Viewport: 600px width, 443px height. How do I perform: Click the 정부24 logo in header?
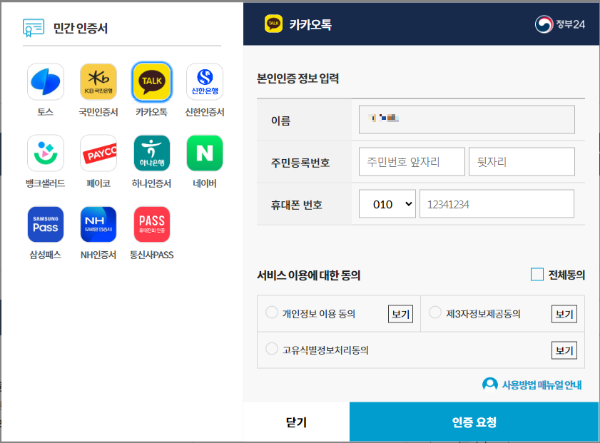coord(560,24)
